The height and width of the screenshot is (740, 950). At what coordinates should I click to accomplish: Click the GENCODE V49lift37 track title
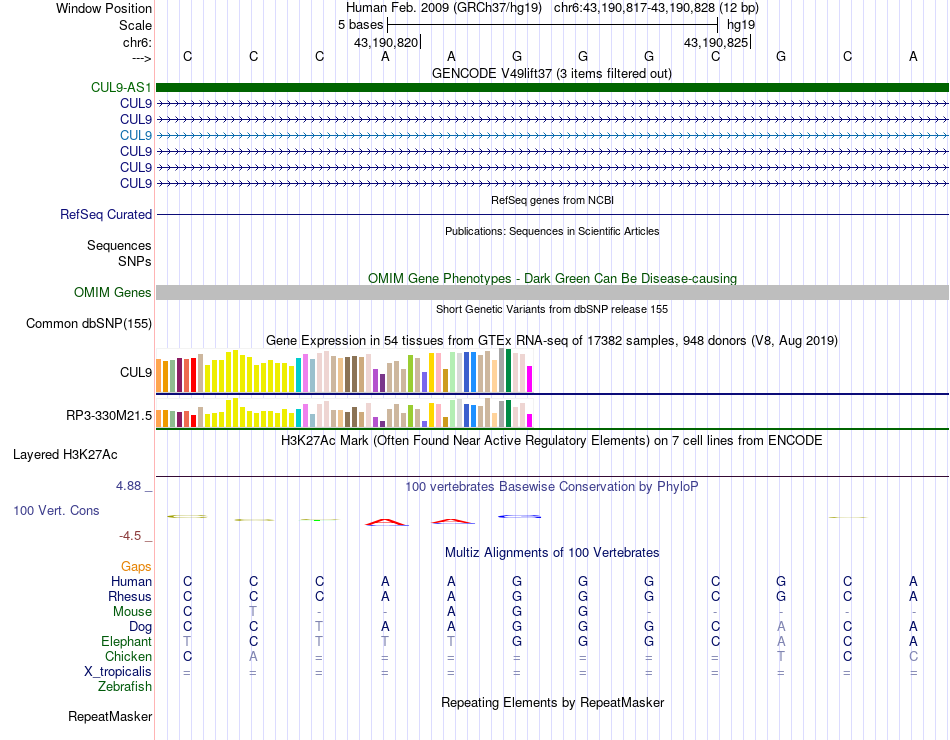(x=552, y=73)
